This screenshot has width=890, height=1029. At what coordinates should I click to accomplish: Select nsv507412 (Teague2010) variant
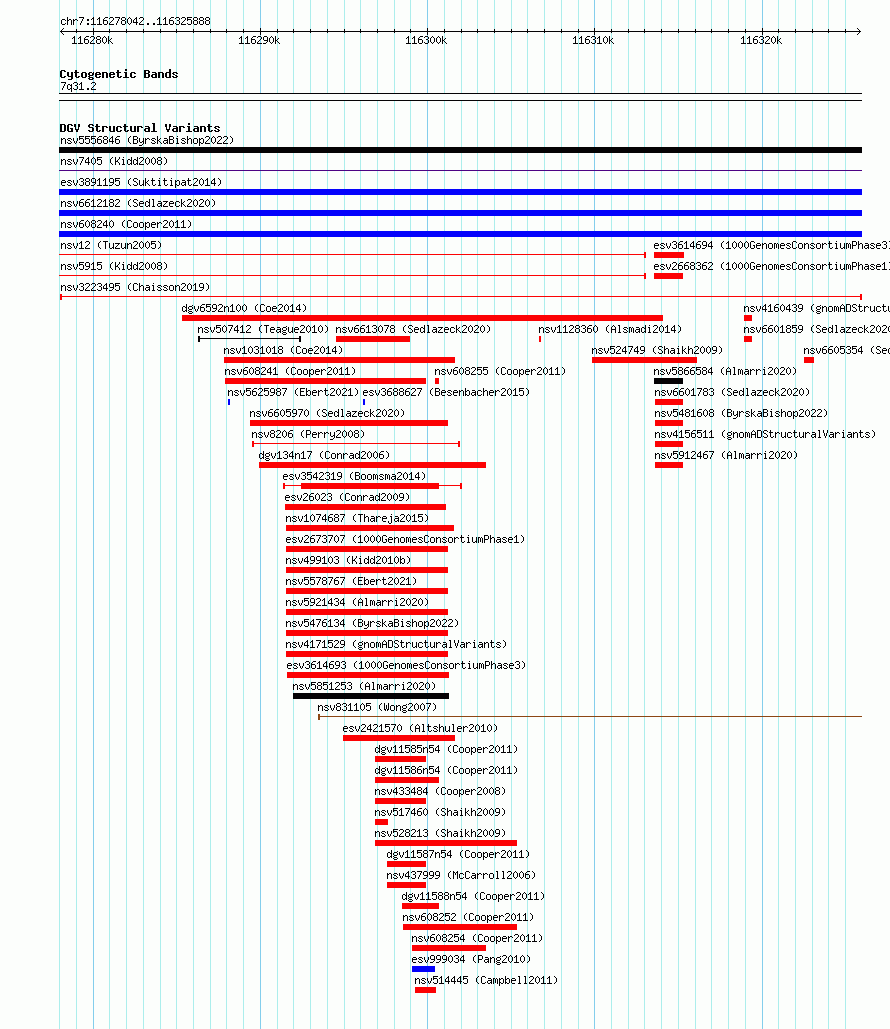pos(263,329)
